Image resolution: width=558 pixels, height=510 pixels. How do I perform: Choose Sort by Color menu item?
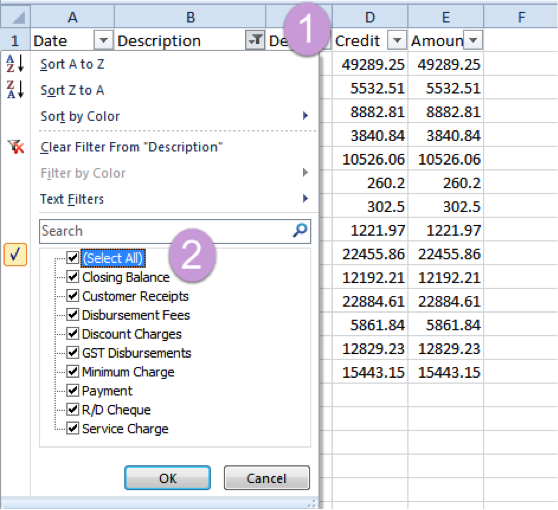click(174, 116)
